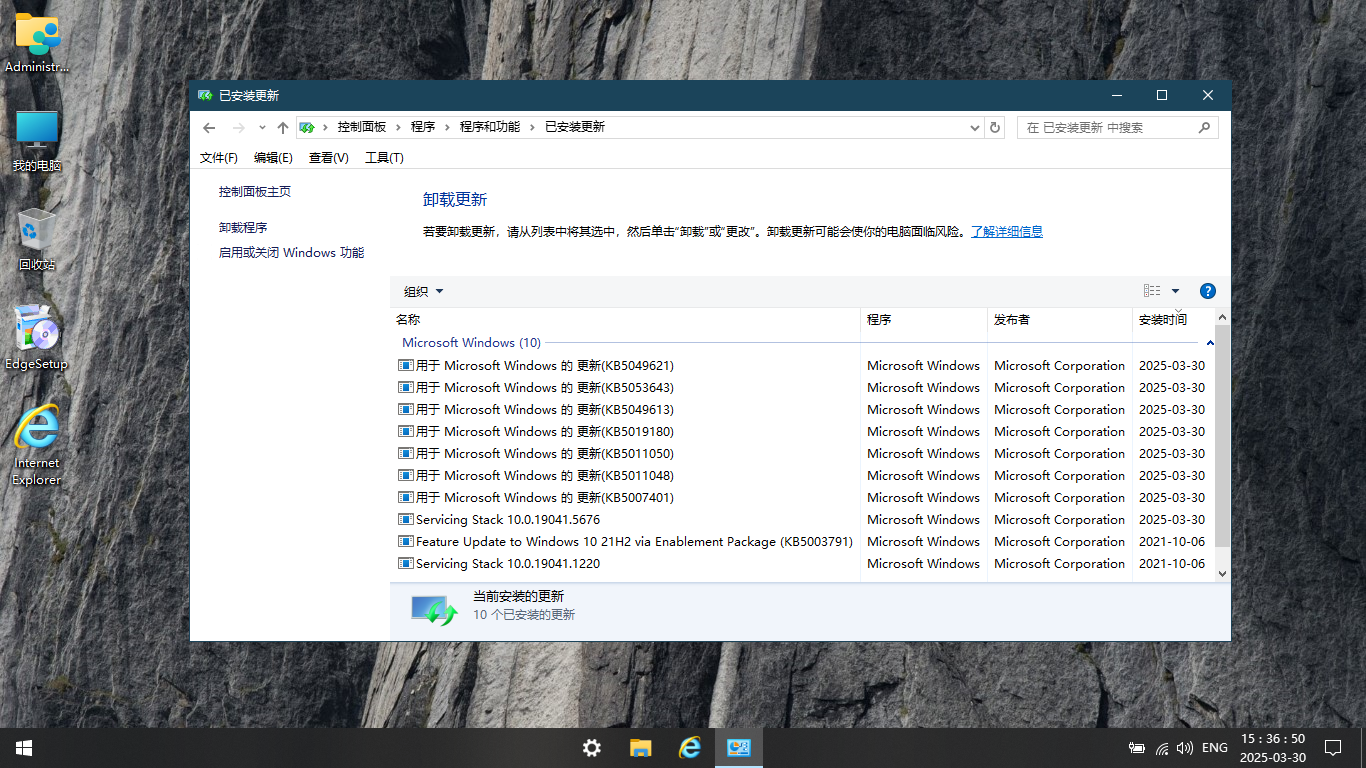Click the volume speaker tray icon
Image resolution: width=1366 pixels, height=768 pixels.
coord(1185,748)
